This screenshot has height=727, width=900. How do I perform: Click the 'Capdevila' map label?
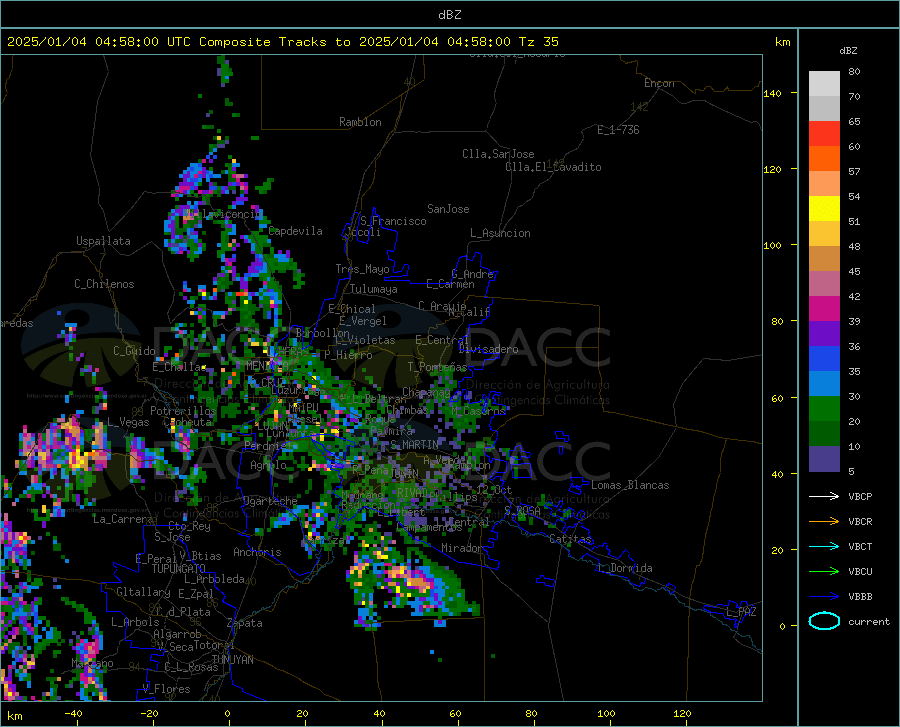pyautogui.click(x=295, y=231)
